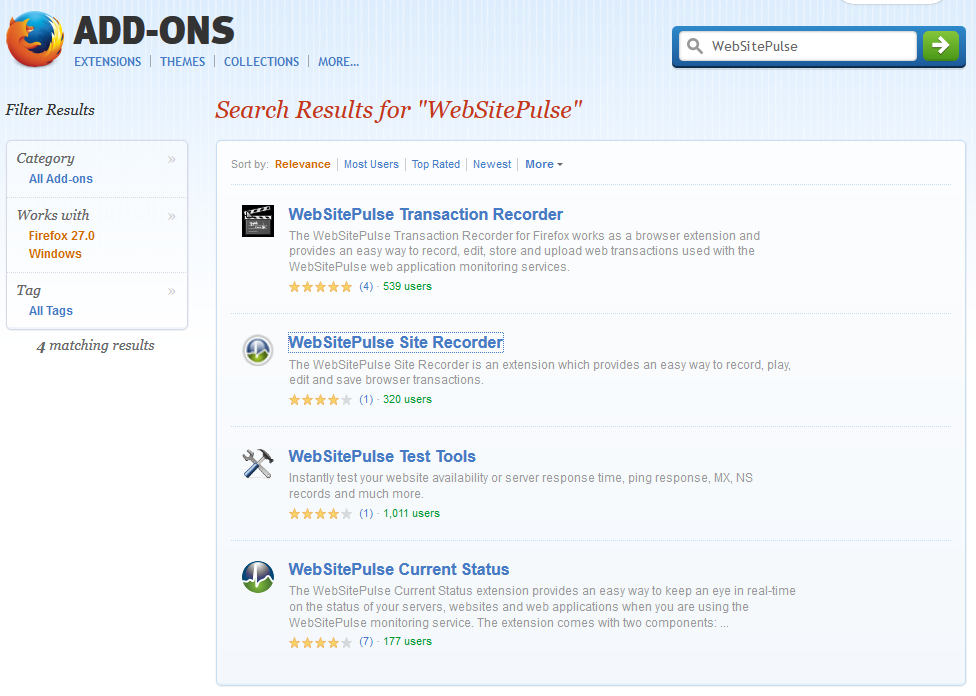Click the '1,011 users' text

click(411, 514)
